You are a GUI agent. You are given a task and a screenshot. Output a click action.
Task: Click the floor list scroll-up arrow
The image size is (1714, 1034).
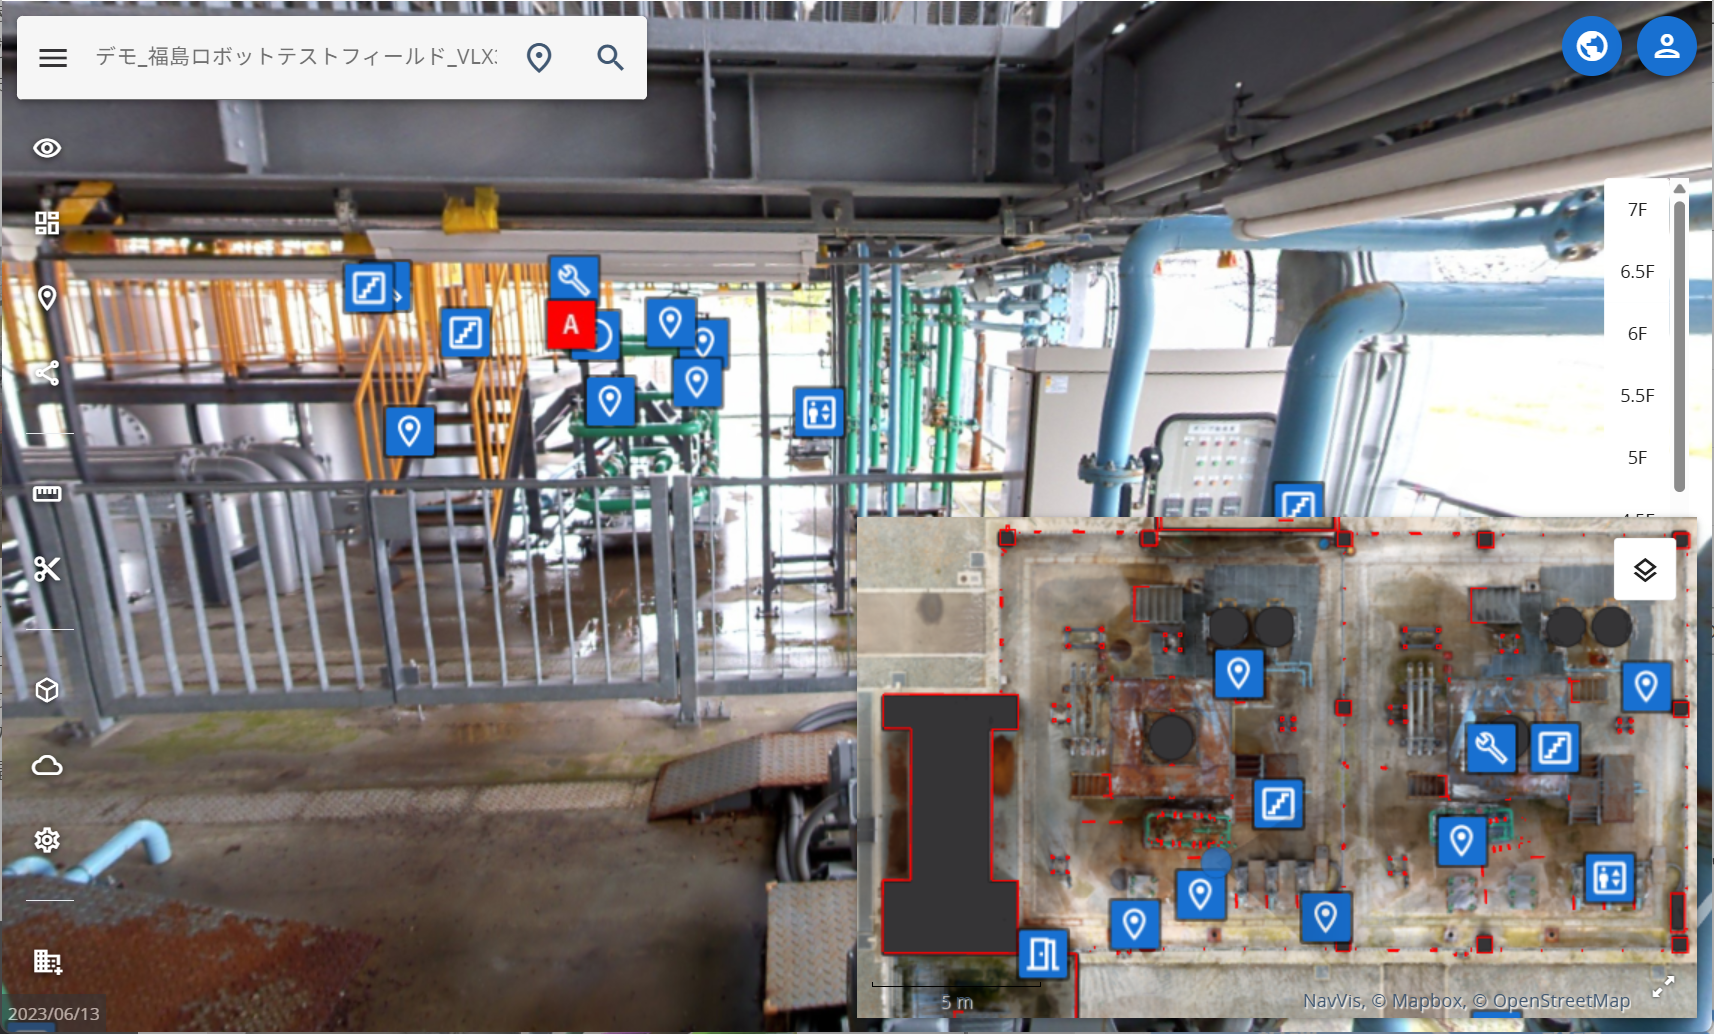click(x=1680, y=188)
